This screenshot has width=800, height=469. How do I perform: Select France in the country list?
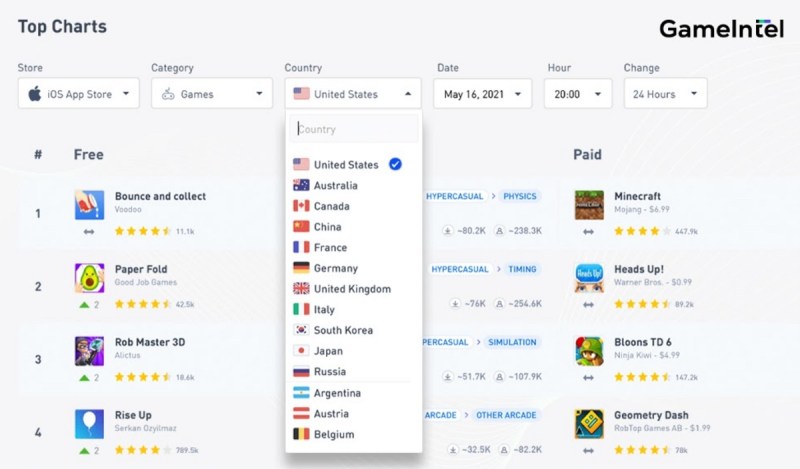click(354, 247)
